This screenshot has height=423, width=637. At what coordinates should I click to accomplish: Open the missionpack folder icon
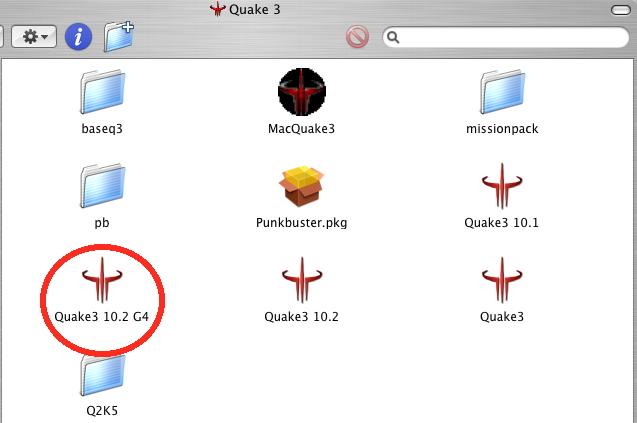pos(503,91)
